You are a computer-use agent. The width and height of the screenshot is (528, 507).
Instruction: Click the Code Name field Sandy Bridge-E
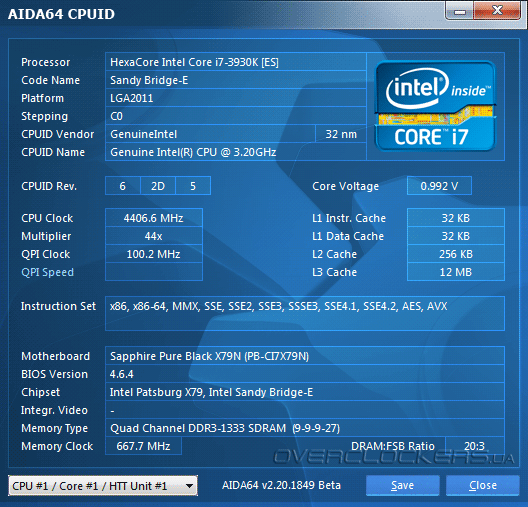[236, 80]
